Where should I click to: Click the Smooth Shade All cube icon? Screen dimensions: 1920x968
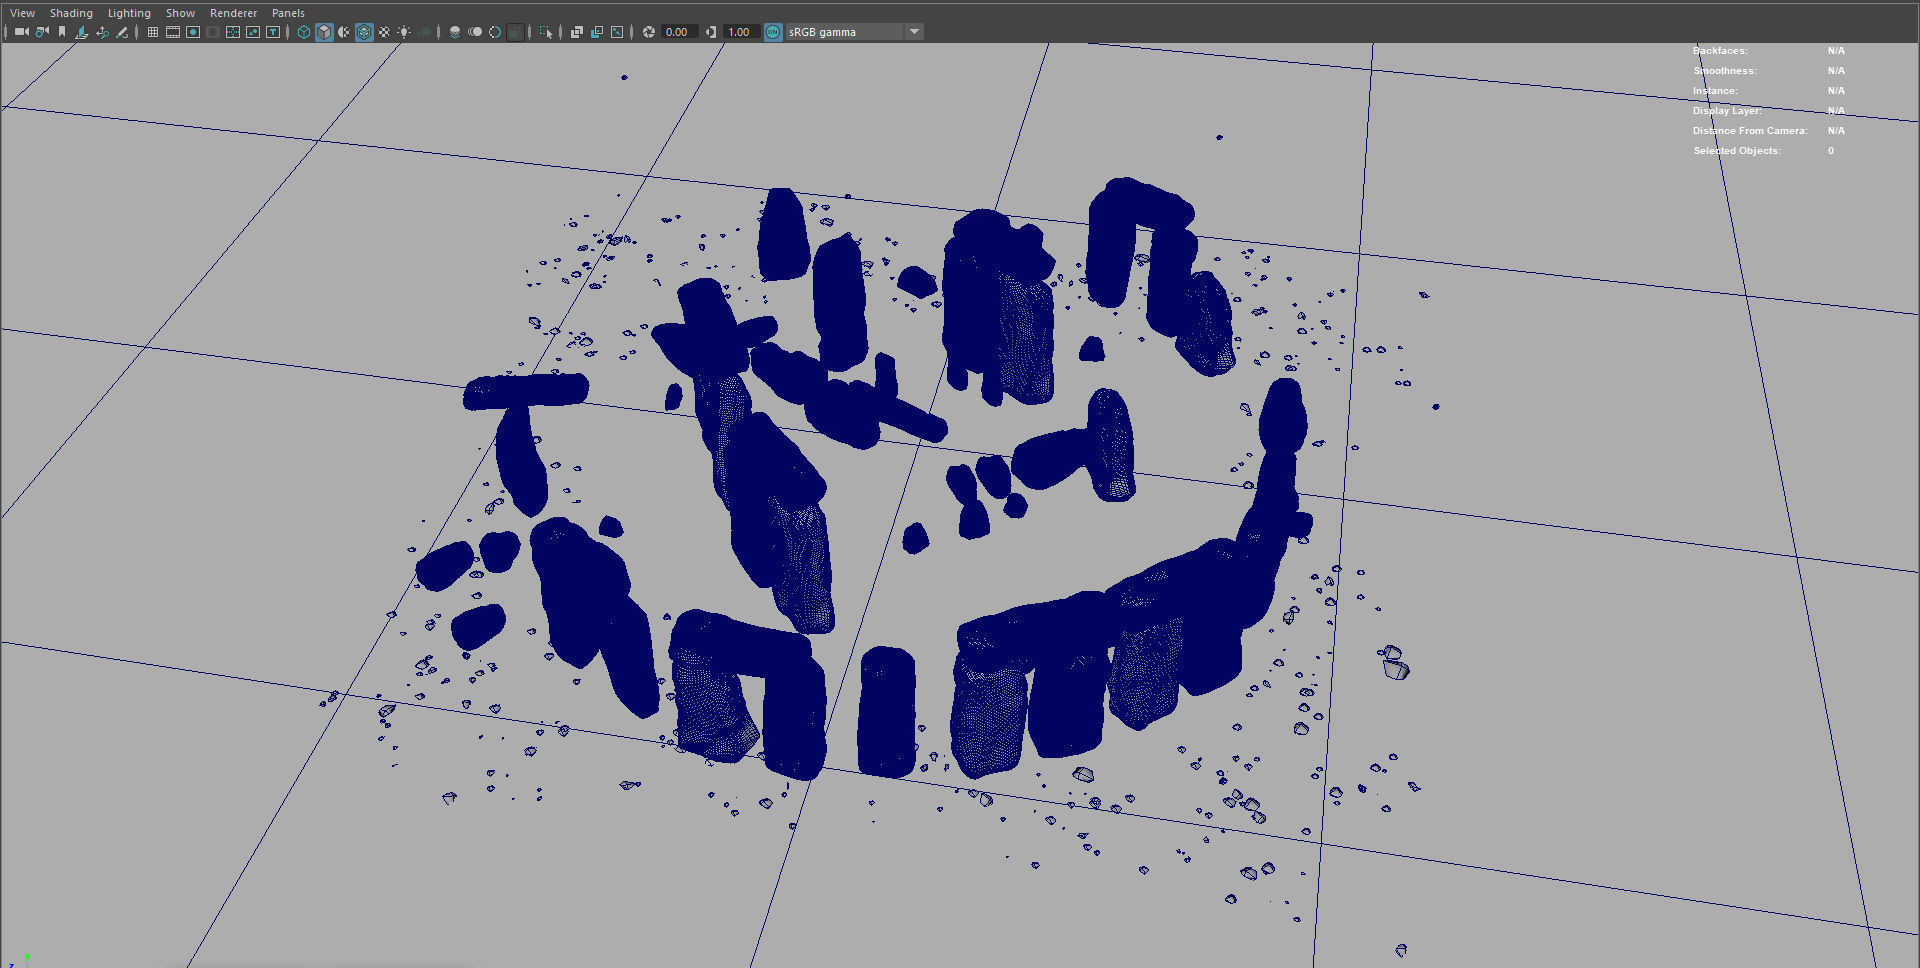tap(324, 32)
